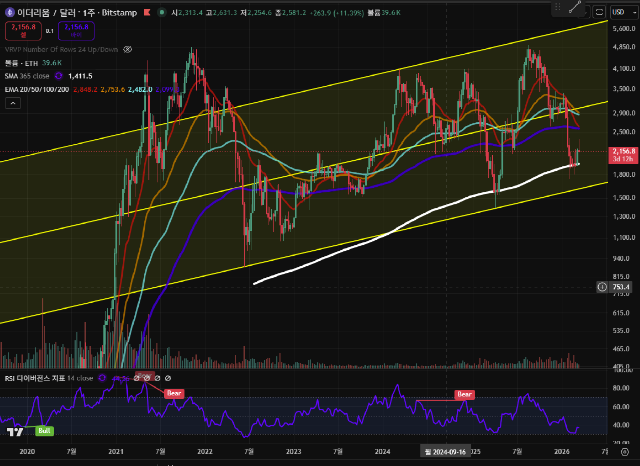Grab the floating toolbar drag handle
Screen dimensions: 640x466
point(558,7)
